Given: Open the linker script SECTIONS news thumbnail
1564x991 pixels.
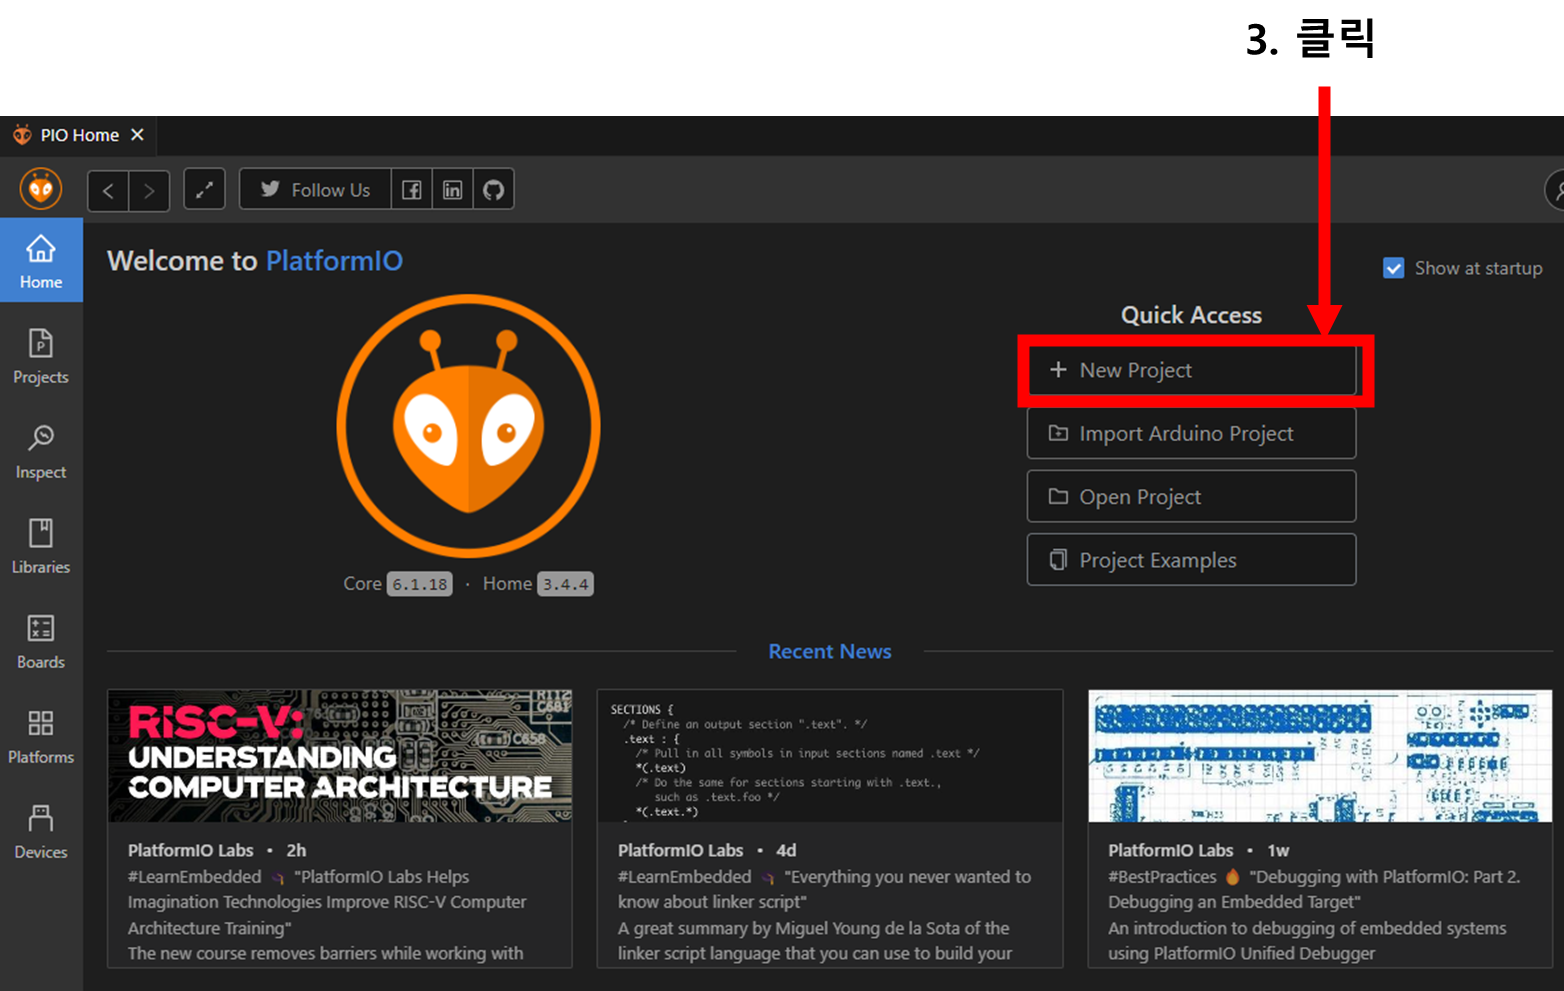Looking at the screenshot, I should pos(830,756).
